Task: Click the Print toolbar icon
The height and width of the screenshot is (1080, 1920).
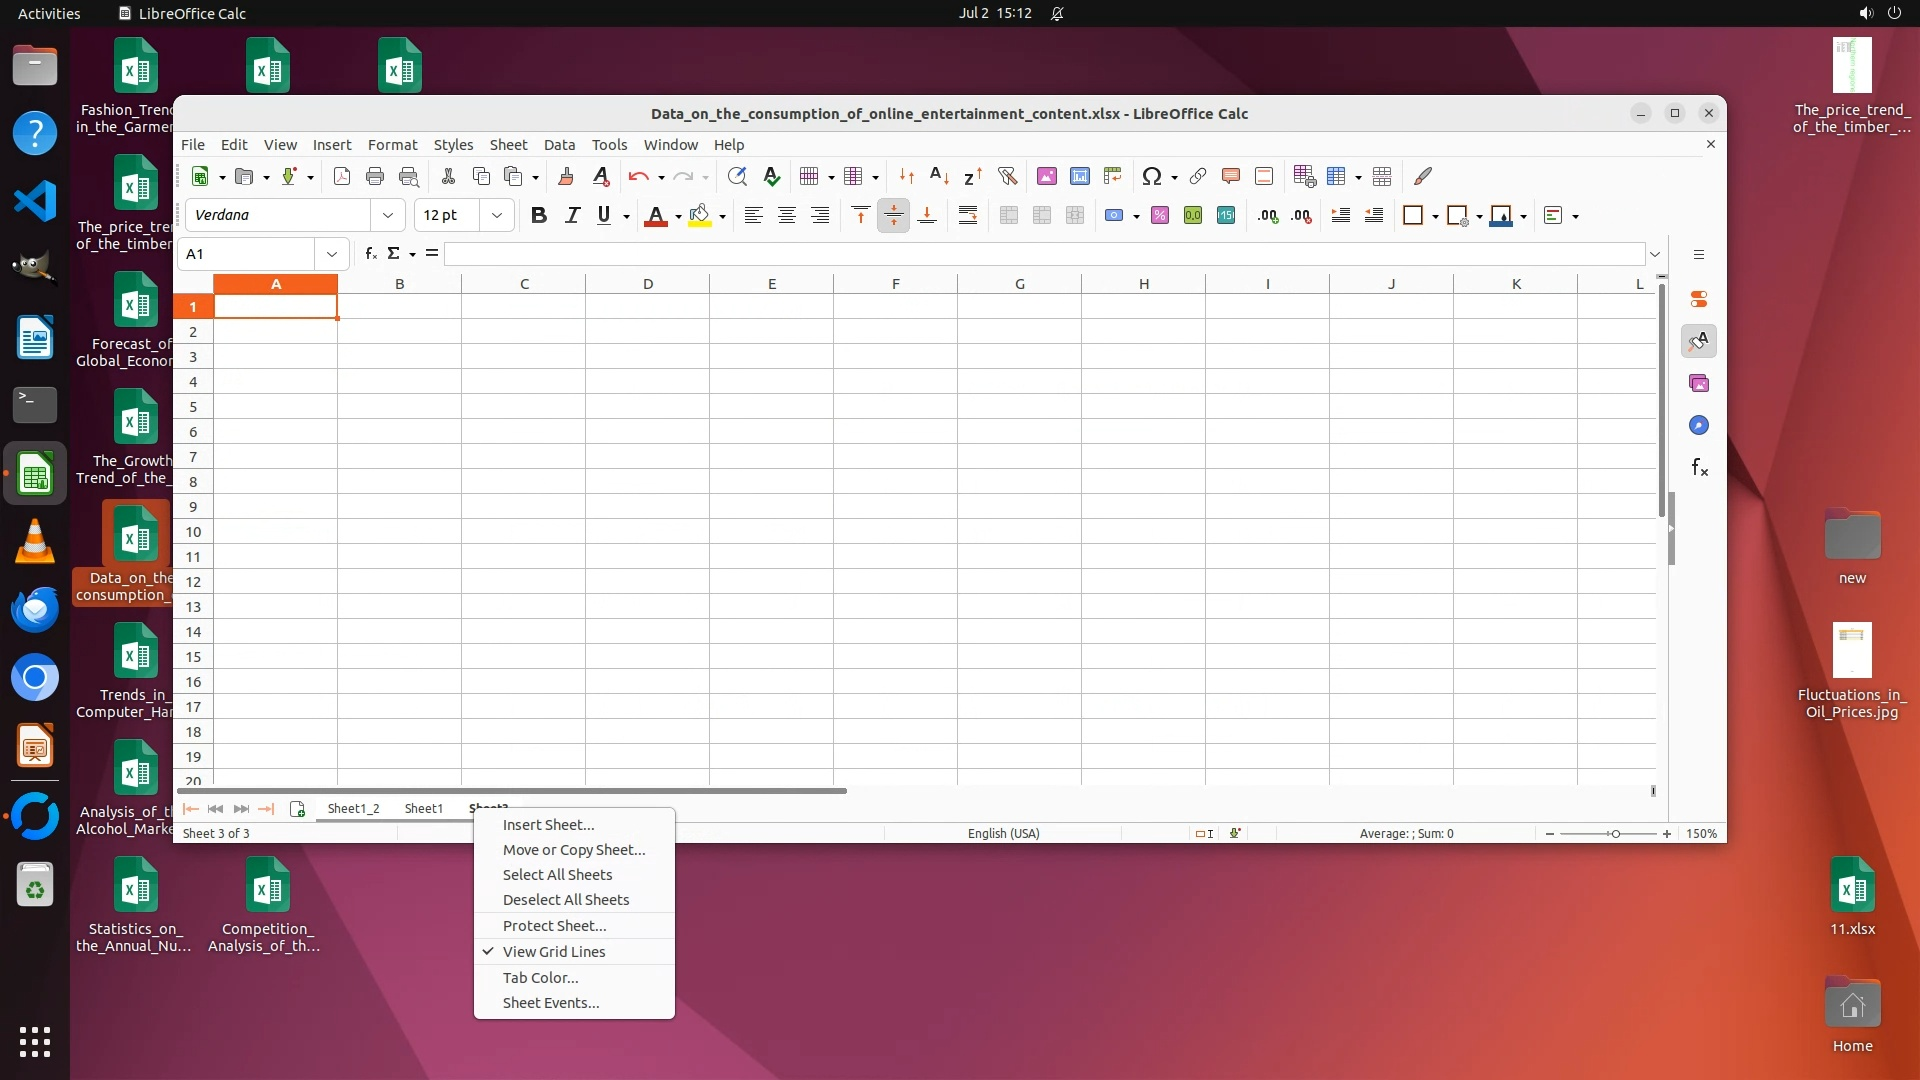Action: pos(375,177)
